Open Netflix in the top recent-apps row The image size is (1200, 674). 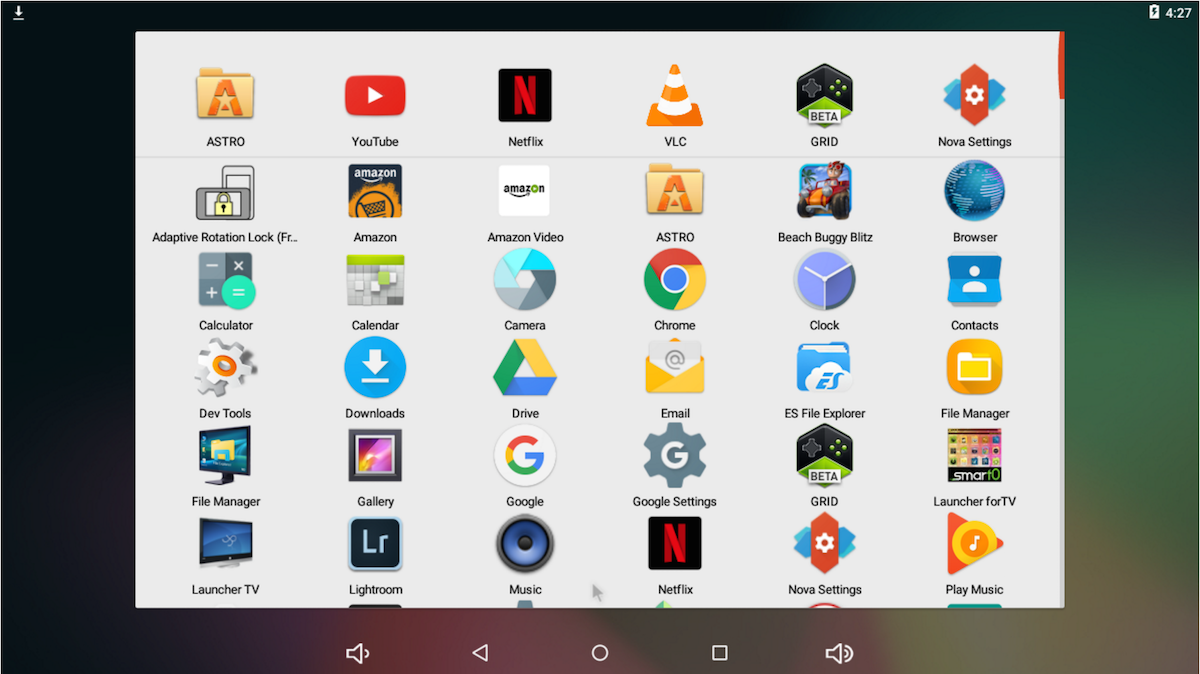point(525,96)
